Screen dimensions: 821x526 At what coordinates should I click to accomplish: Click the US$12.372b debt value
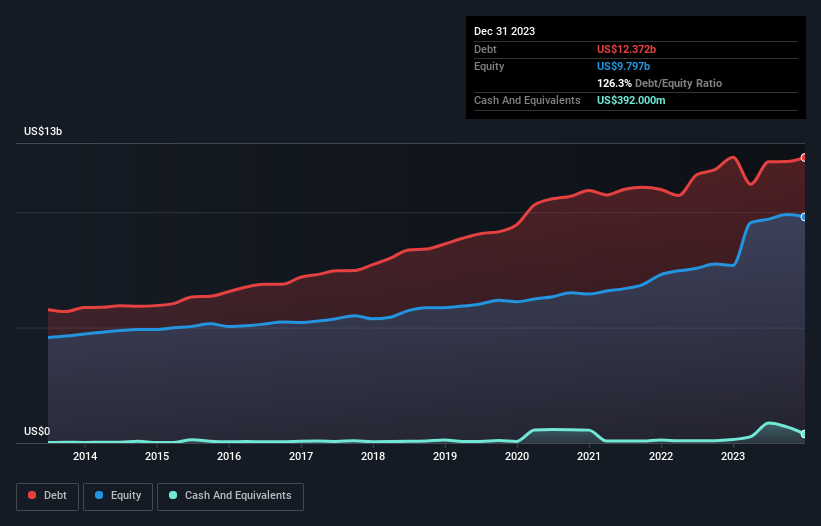click(626, 49)
